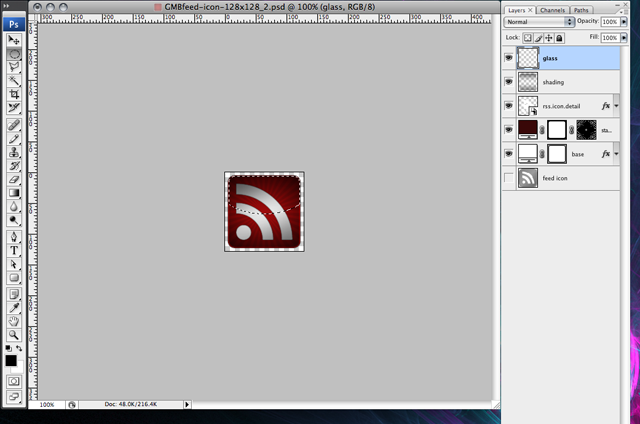The image size is (640, 424).
Task: Click the radial pattern mask thumbnail
Action: click(x=586, y=130)
